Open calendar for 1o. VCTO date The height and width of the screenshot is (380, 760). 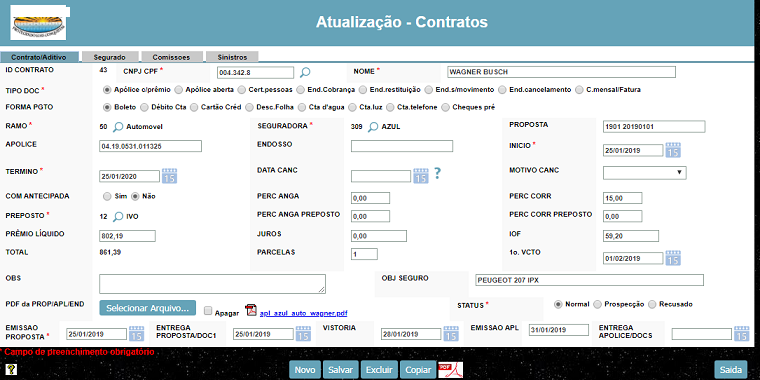click(673, 258)
